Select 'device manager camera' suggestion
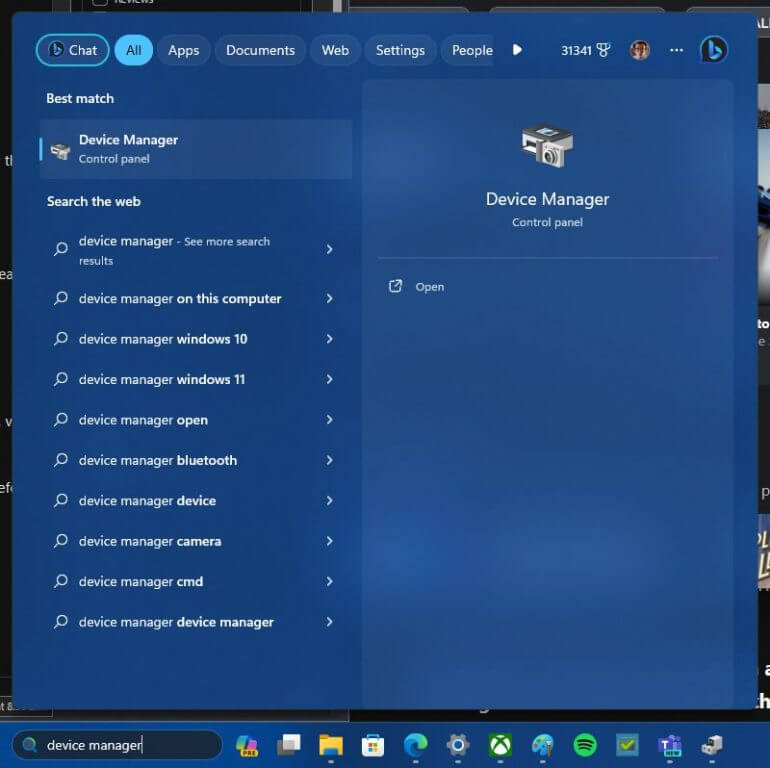770x768 pixels. click(194, 541)
